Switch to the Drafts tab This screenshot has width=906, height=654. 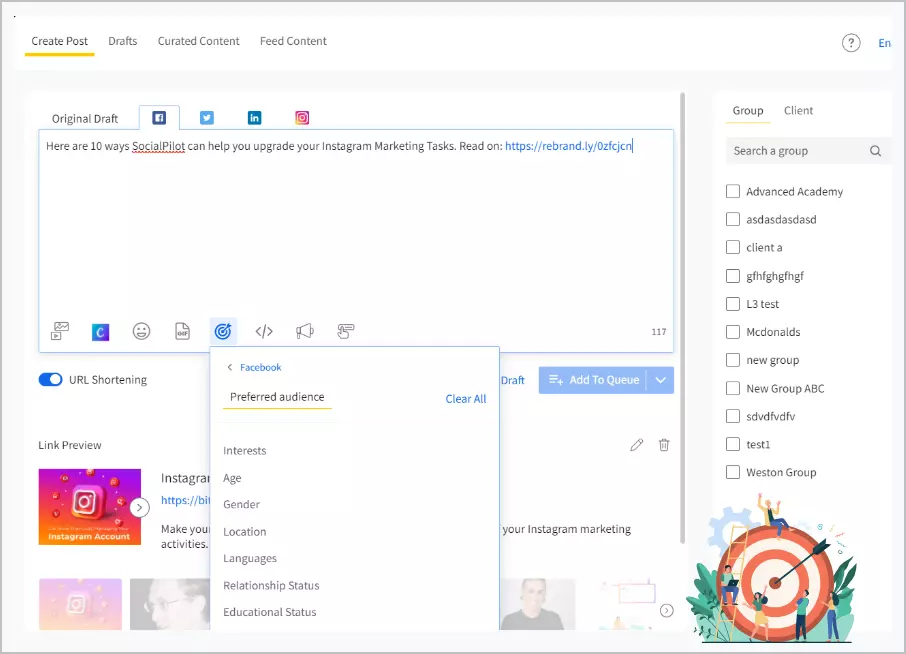123,41
